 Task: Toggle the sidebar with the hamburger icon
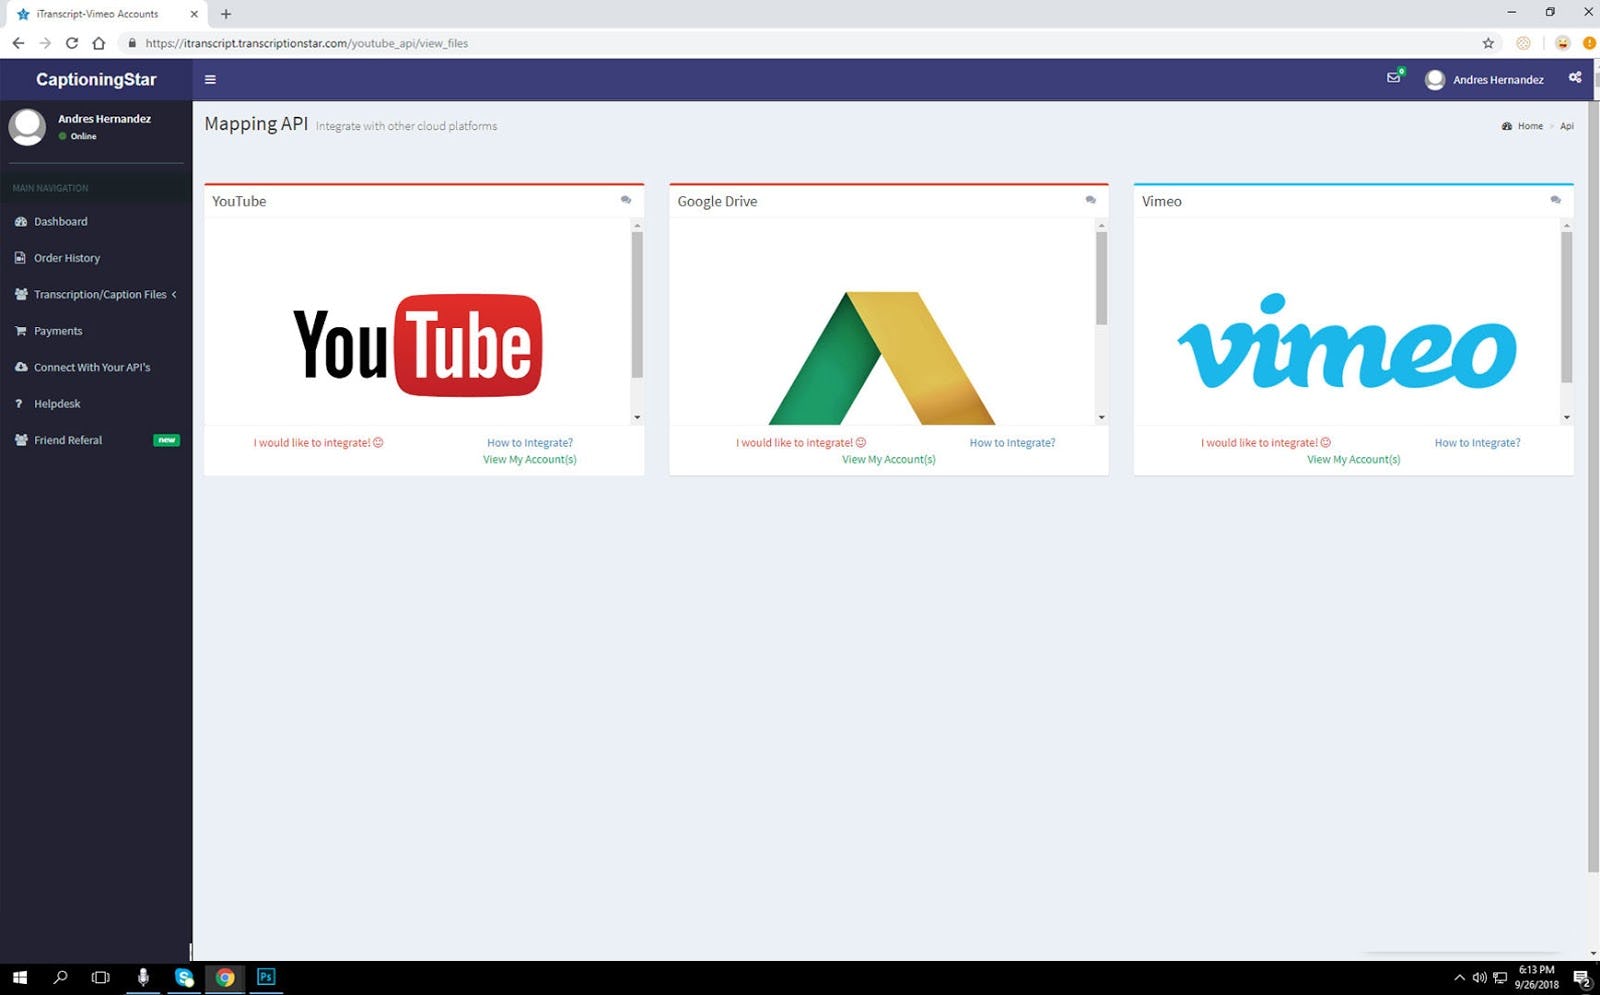(210, 79)
